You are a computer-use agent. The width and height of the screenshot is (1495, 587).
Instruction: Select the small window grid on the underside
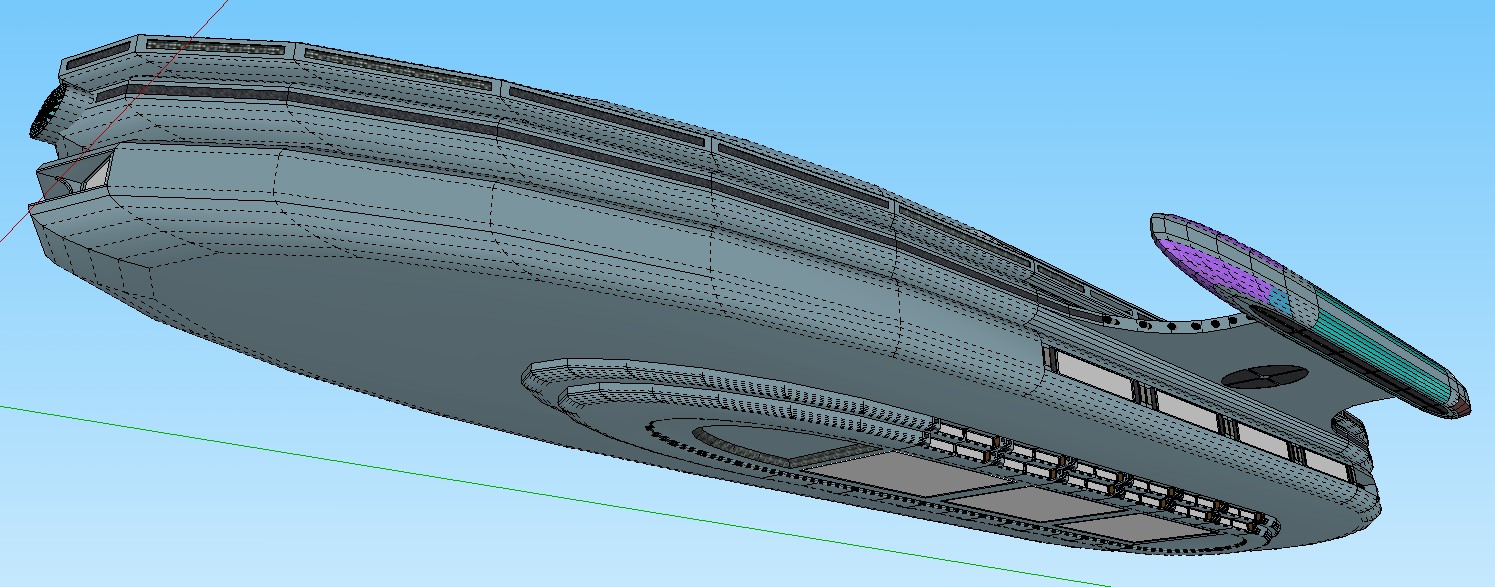(x=1100, y=470)
